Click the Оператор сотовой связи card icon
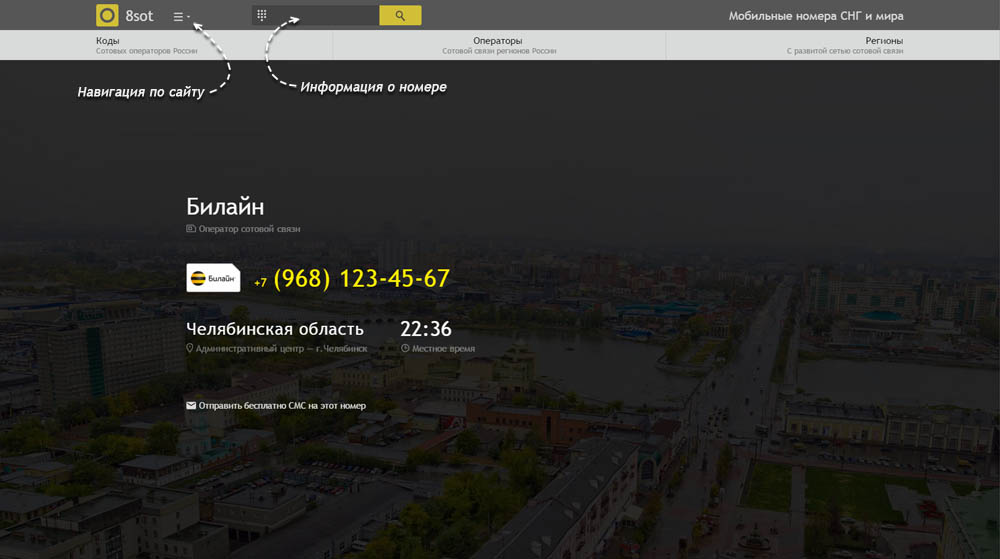The height and width of the screenshot is (559, 1000). click(191, 228)
